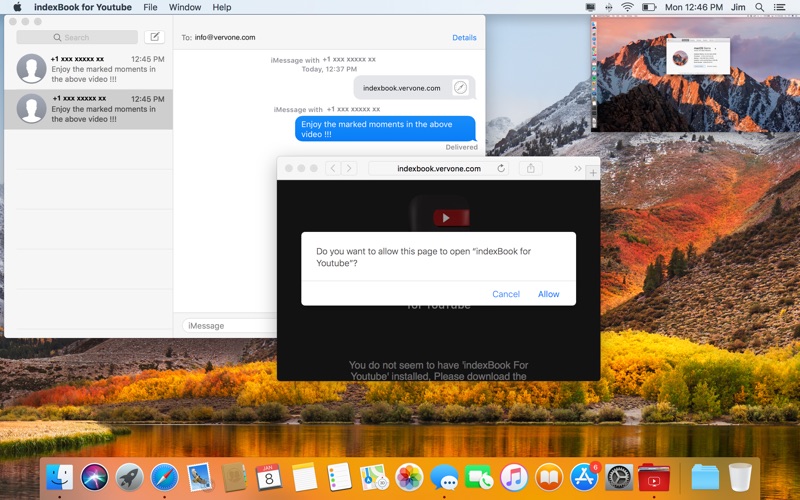Click the Messages Search field
This screenshot has width=800, height=500.
(x=77, y=37)
